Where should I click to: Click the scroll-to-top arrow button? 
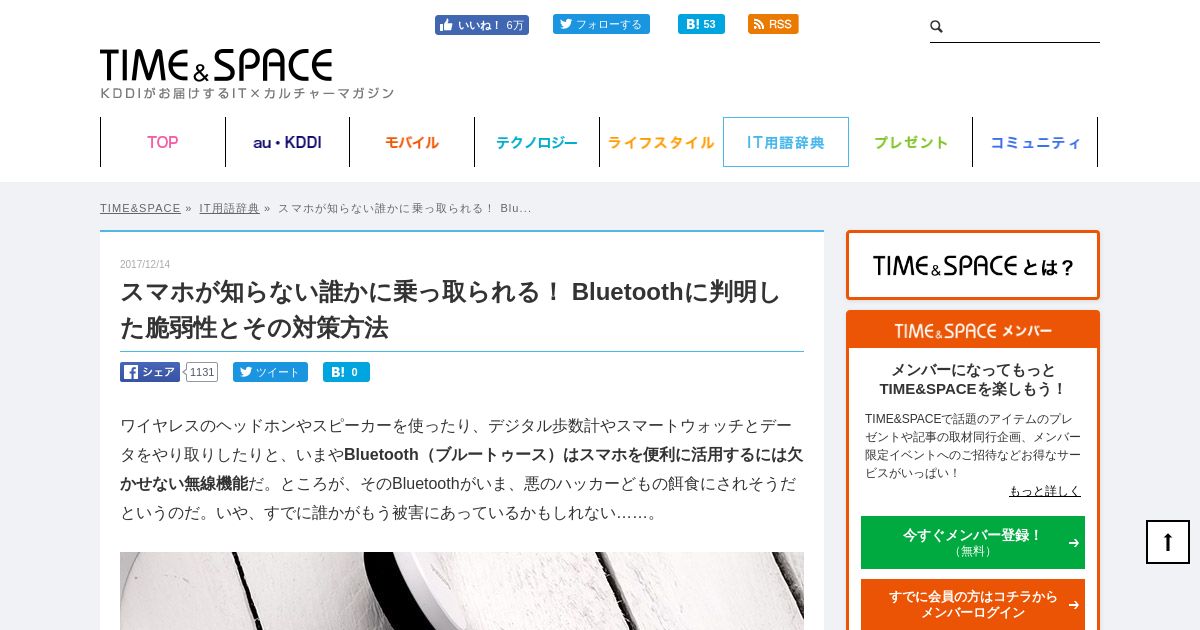[x=1168, y=542]
